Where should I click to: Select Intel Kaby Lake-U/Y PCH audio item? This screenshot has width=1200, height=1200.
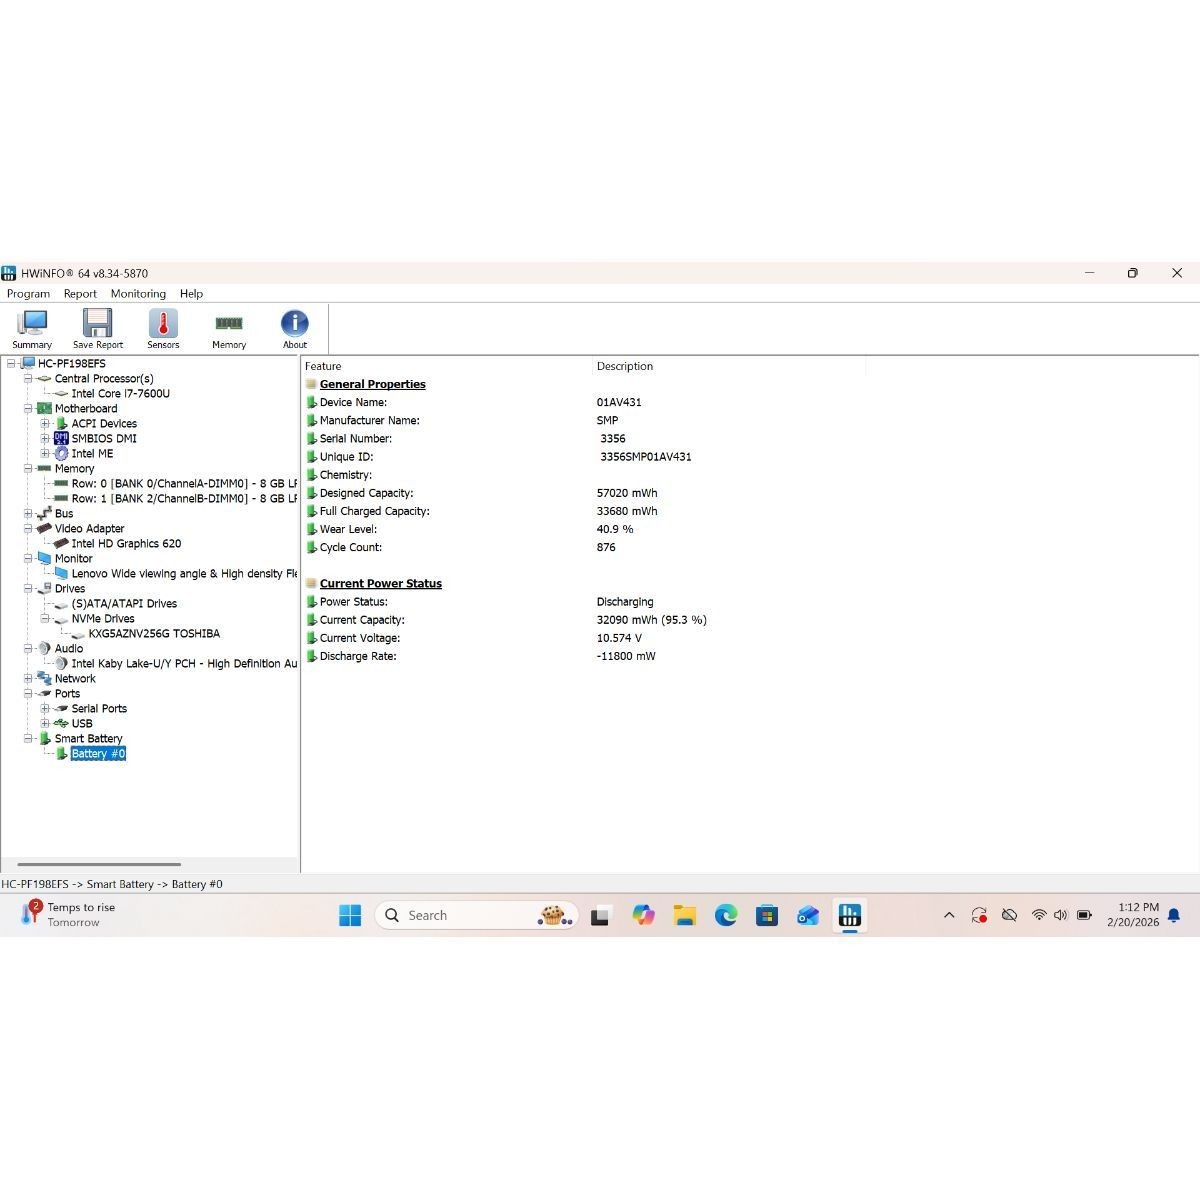184,663
